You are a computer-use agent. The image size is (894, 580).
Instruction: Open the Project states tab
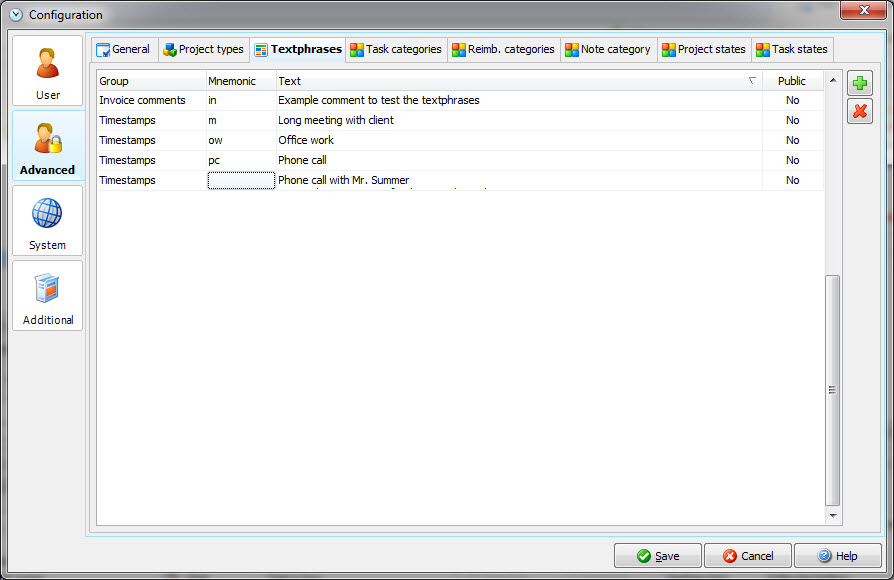[x=703, y=49]
